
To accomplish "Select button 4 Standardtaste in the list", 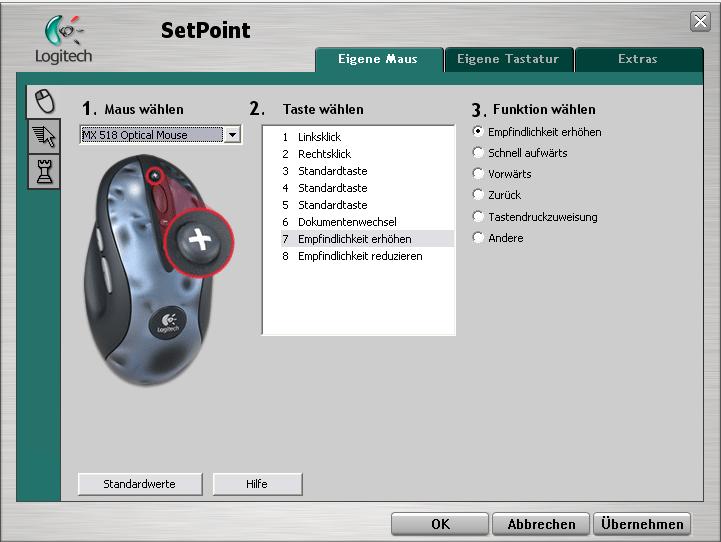I will click(x=367, y=188).
